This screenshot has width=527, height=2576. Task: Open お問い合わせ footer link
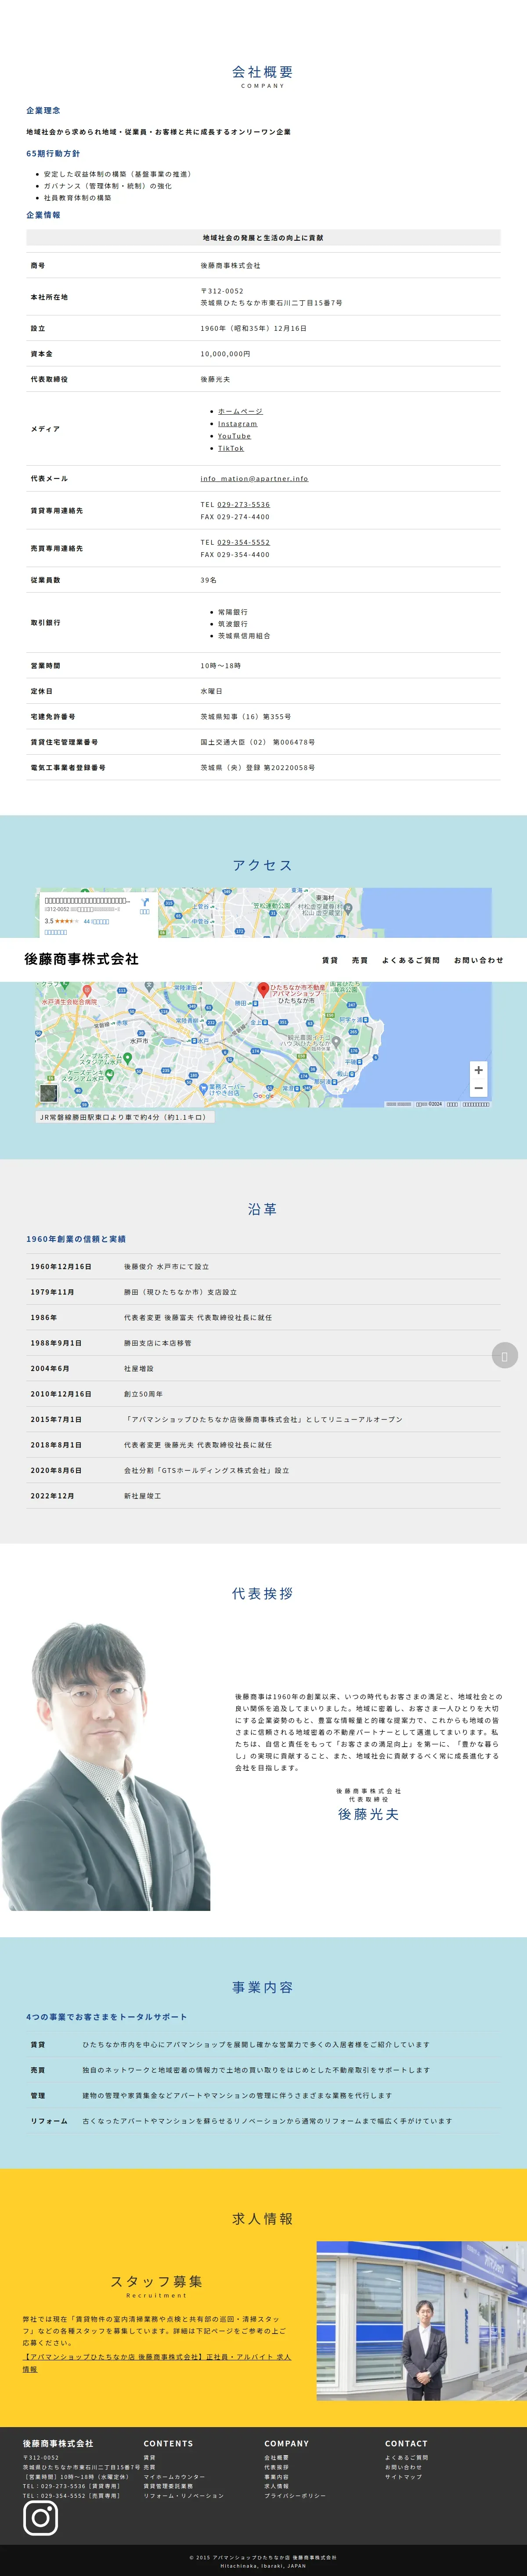pyautogui.click(x=403, y=2467)
